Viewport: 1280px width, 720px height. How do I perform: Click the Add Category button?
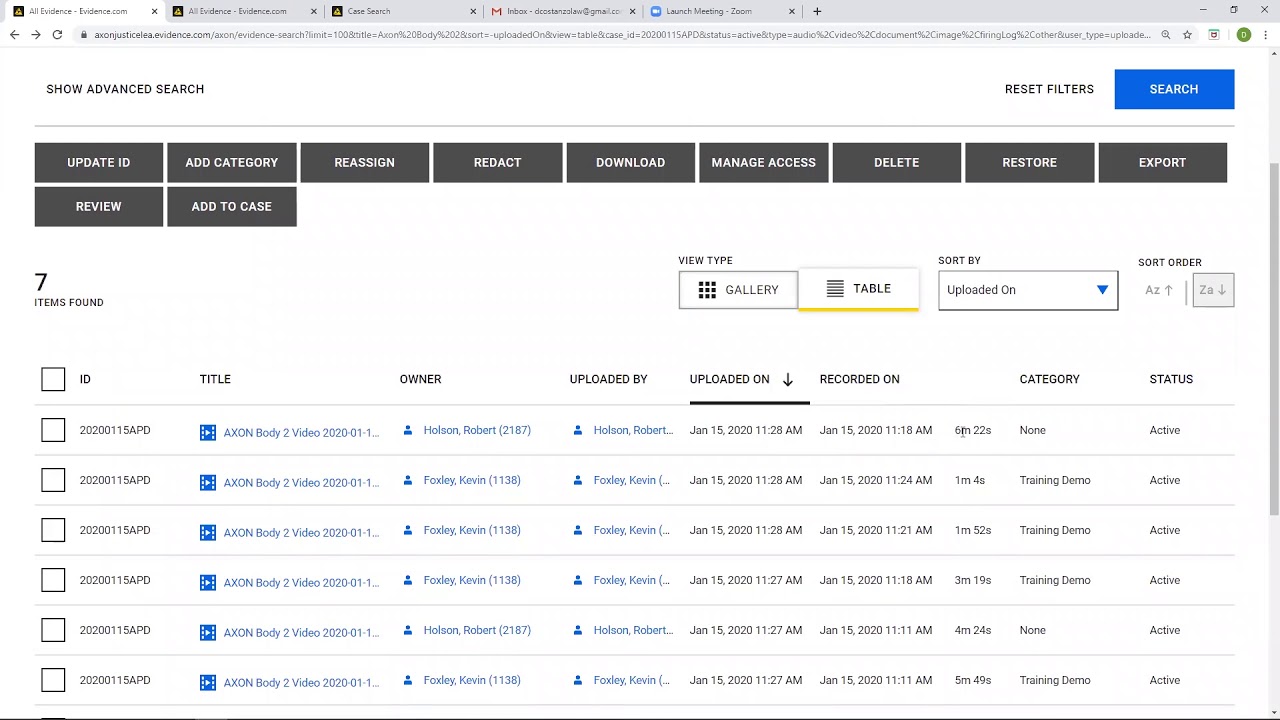232,162
